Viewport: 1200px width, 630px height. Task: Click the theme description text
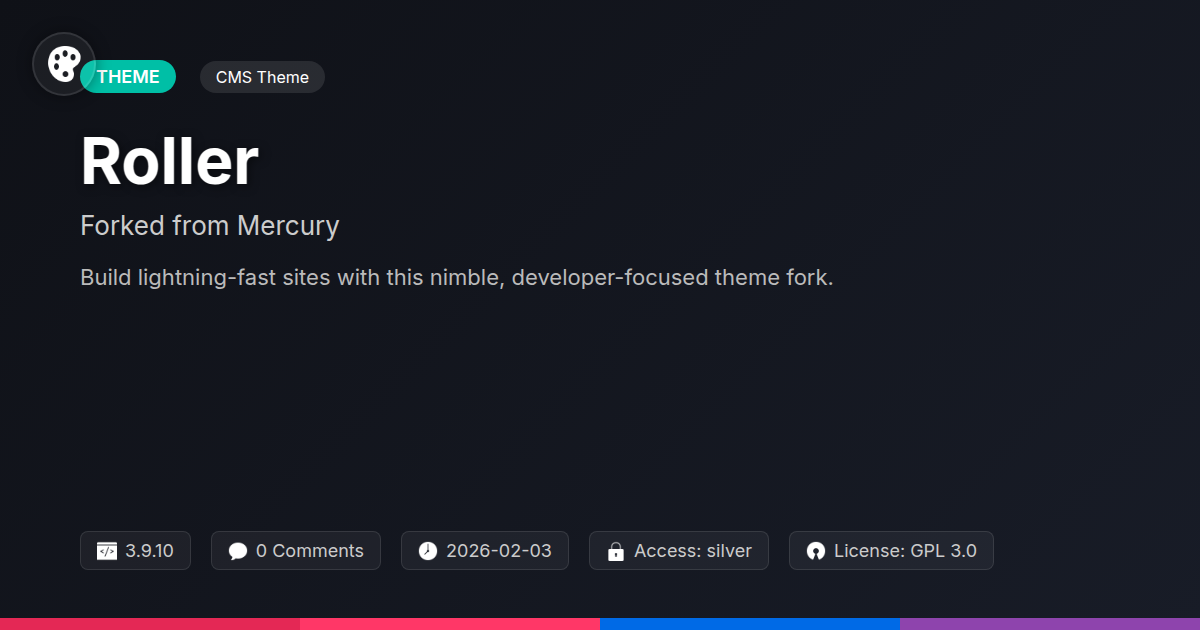click(456, 278)
